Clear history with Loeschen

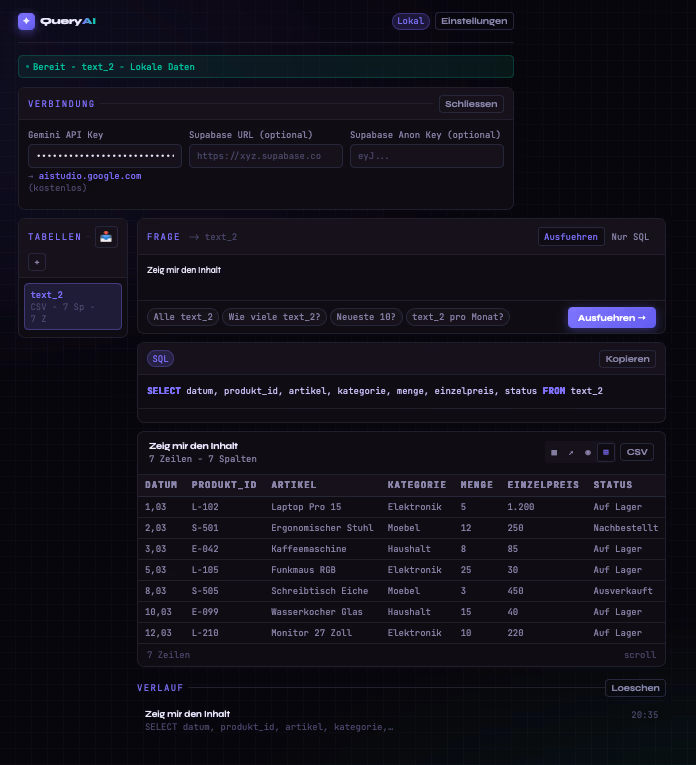635,688
